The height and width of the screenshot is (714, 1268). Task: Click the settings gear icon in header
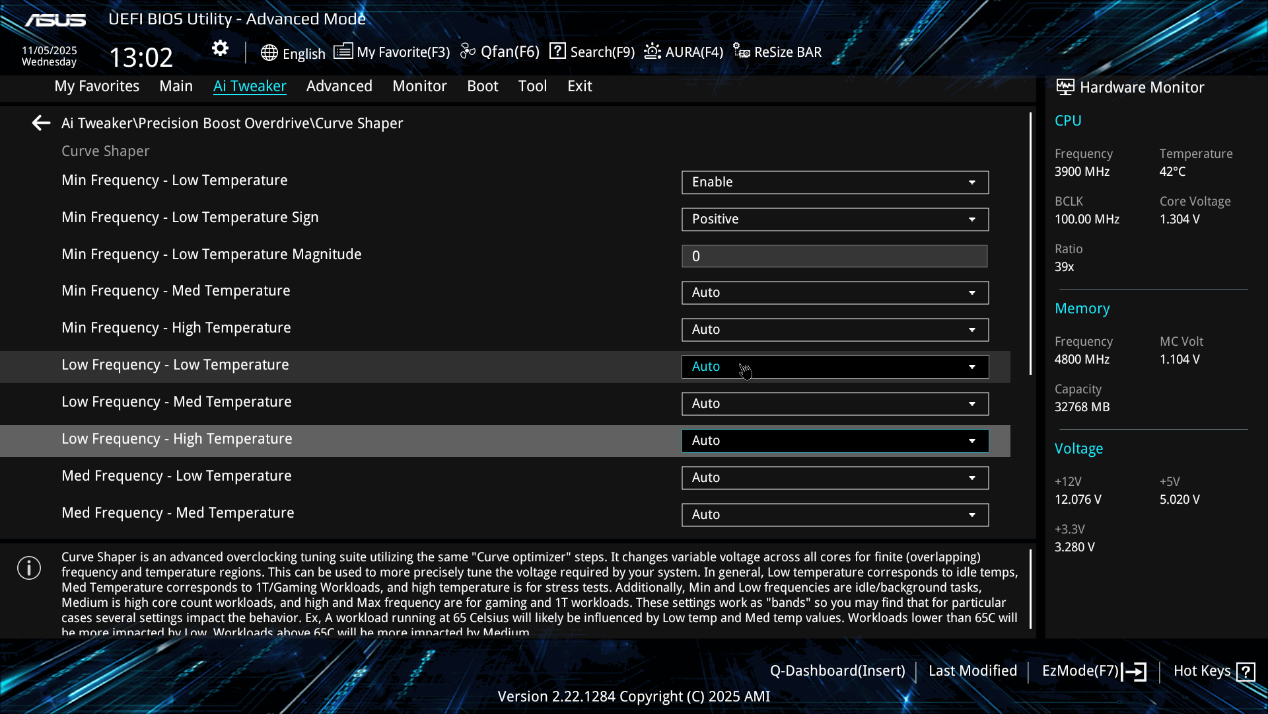click(220, 49)
